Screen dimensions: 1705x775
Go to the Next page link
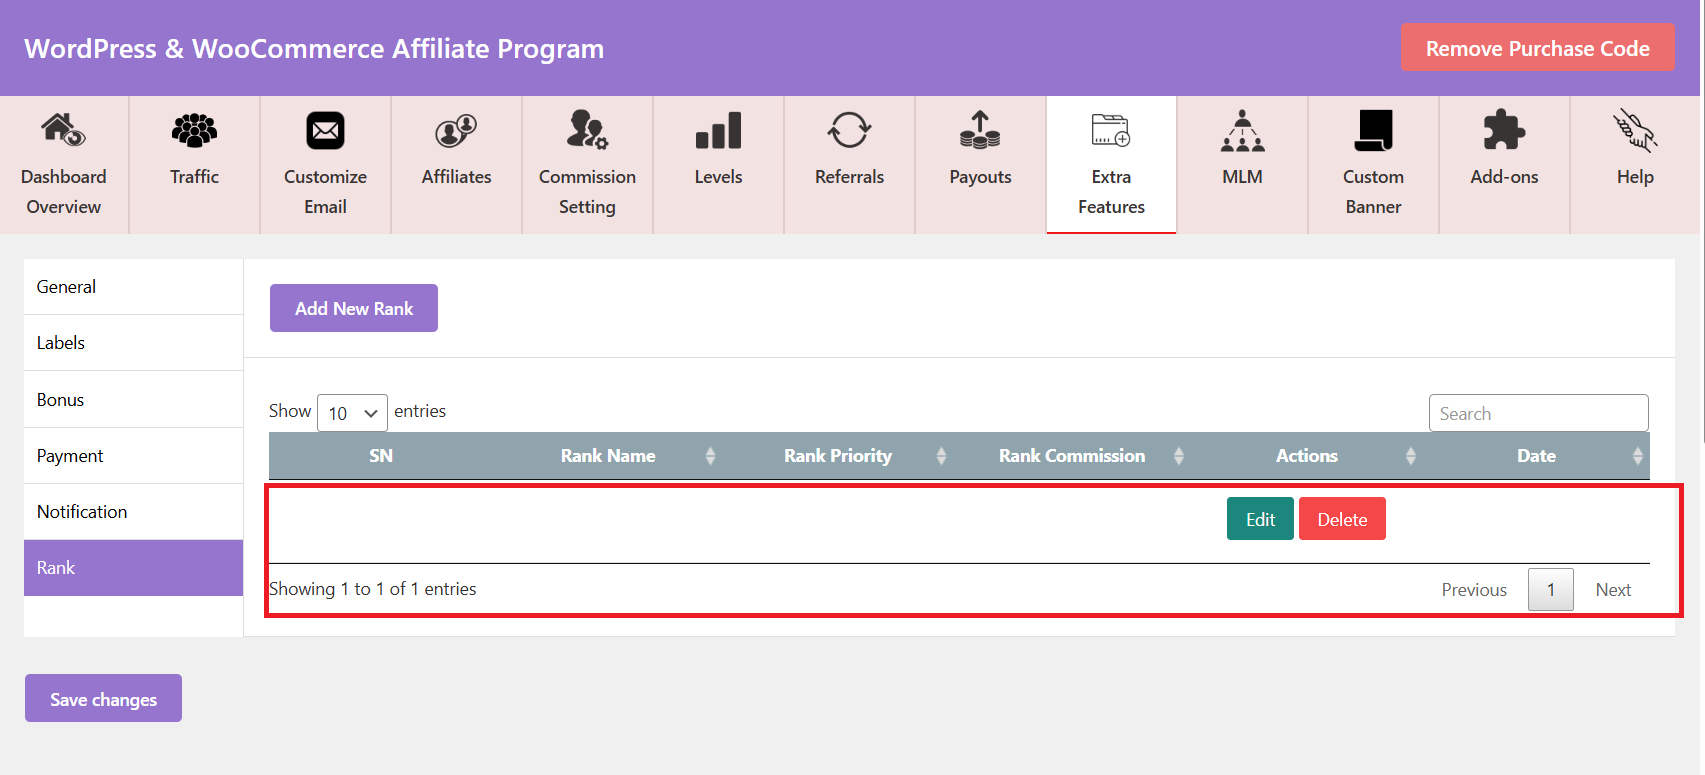click(1613, 590)
